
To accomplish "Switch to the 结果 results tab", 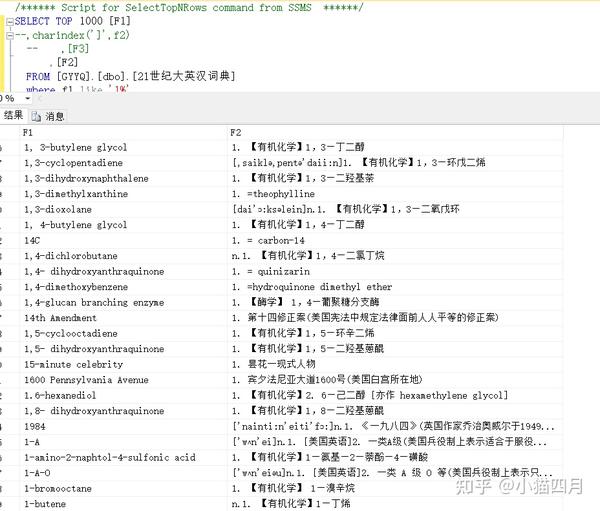I will (x=13, y=115).
